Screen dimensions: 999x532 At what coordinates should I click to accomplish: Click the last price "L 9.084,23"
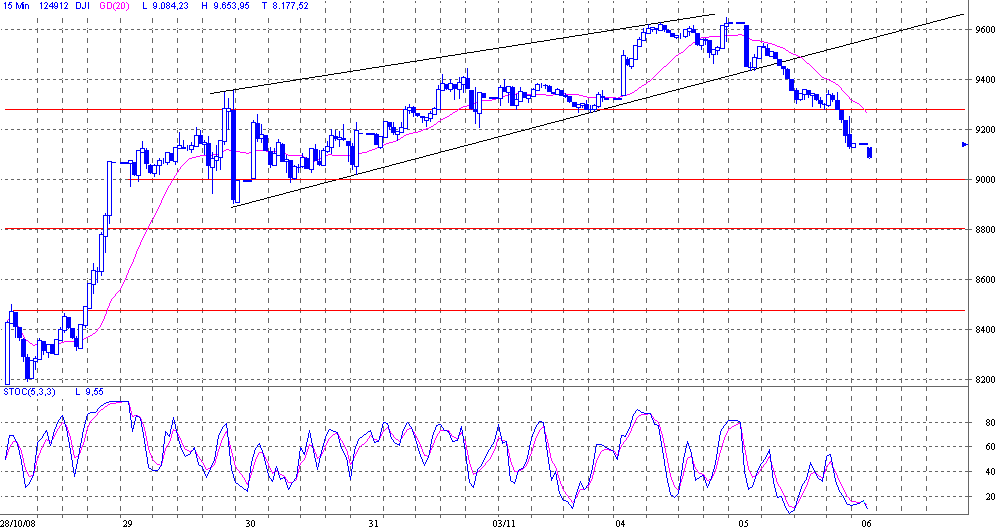pyautogui.click(x=167, y=5)
